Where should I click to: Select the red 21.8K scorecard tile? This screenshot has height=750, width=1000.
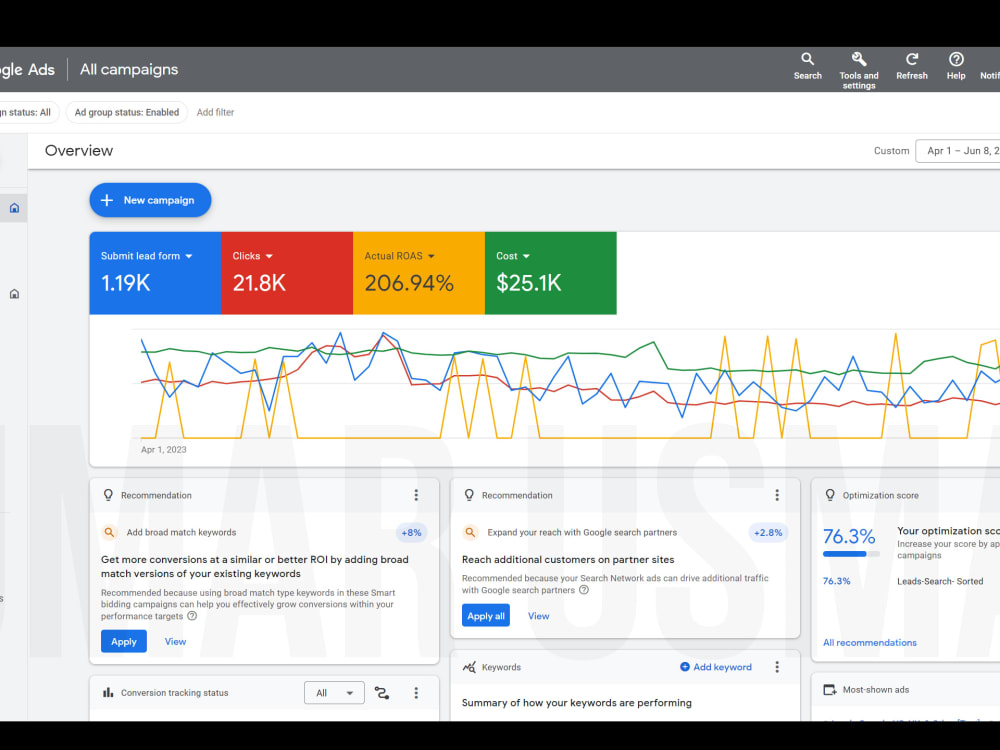287,273
